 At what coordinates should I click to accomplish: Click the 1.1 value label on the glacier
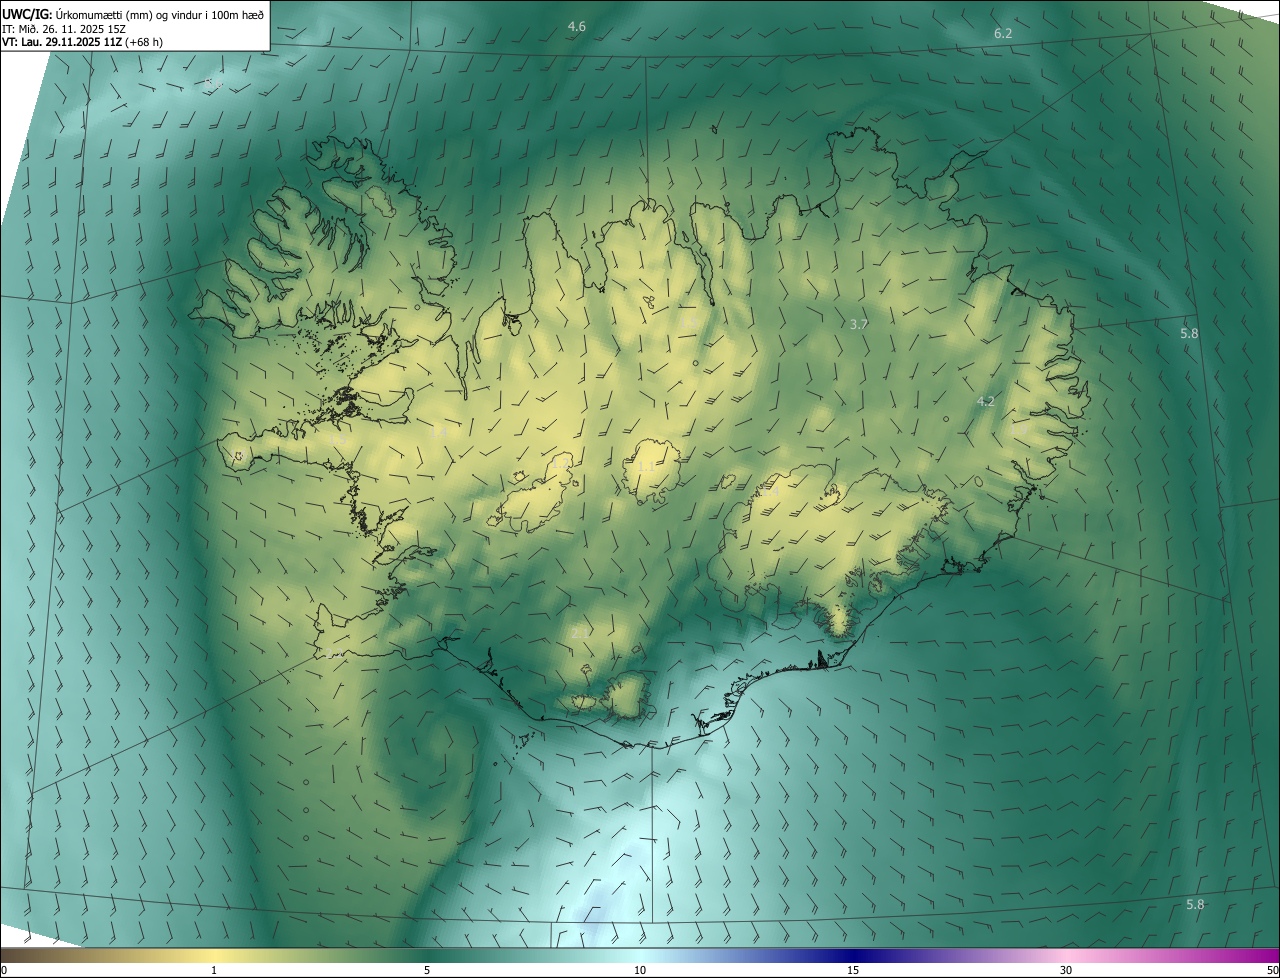tap(646, 467)
